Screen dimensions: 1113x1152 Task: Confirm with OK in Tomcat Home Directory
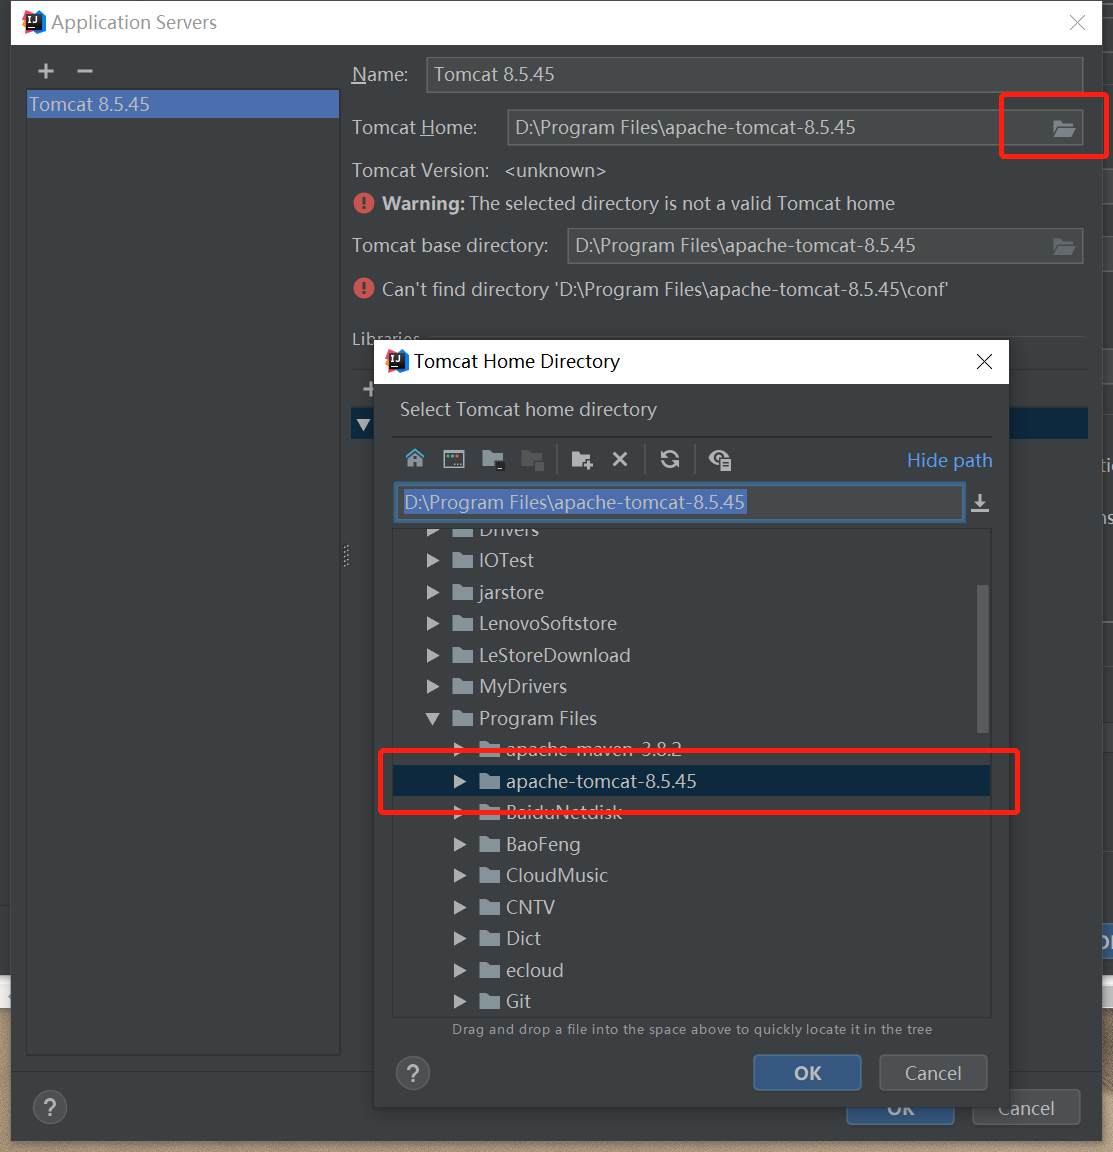[807, 1073]
